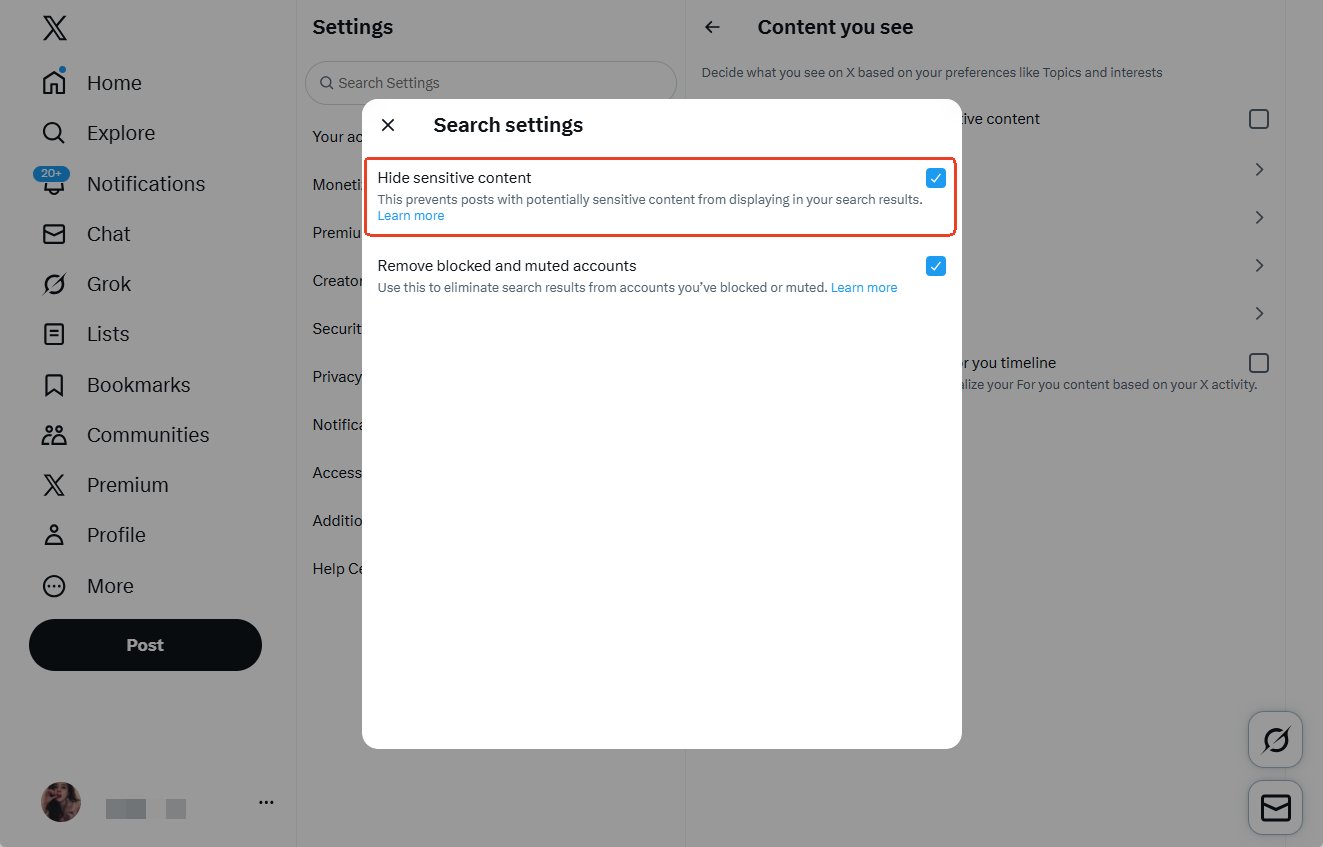This screenshot has width=1323, height=847.
Task: Open the floating Messages button
Action: (x=1275, y=807)
